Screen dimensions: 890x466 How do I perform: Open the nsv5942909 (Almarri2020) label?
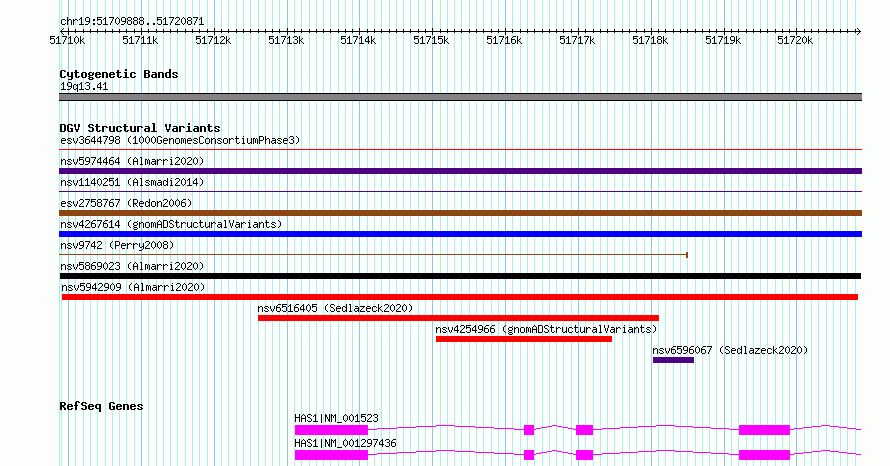(x=133, y=287)
